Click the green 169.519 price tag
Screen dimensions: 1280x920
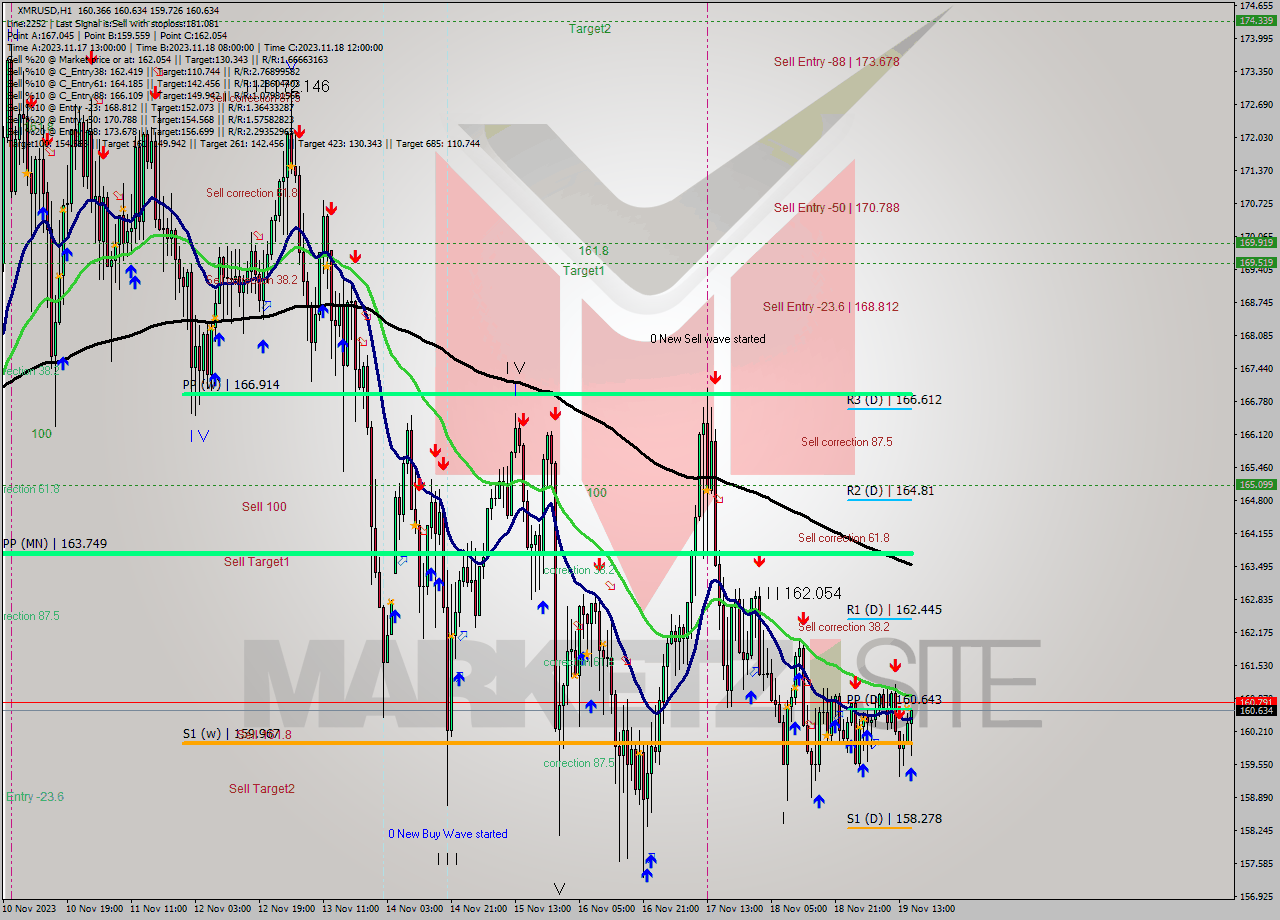coord(1256,263)
